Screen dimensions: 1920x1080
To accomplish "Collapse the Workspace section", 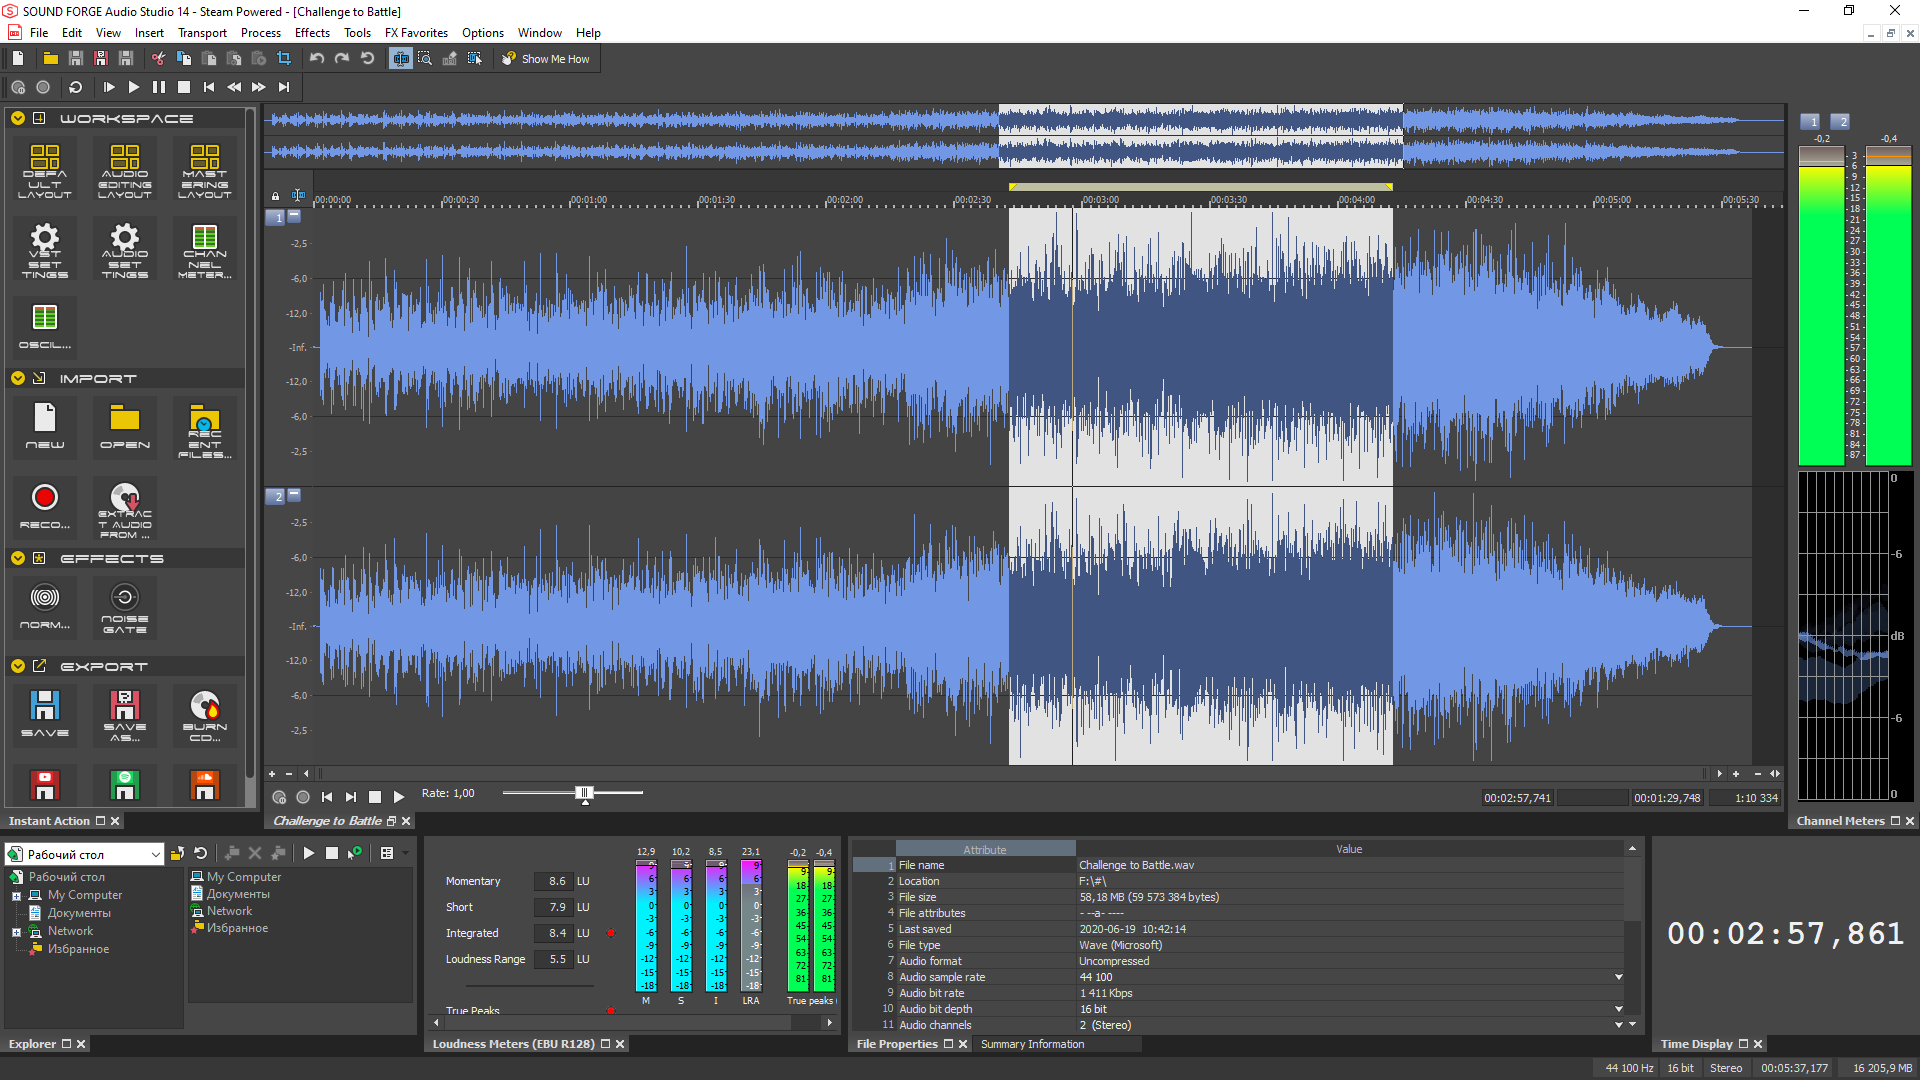I will pos(18,118).
